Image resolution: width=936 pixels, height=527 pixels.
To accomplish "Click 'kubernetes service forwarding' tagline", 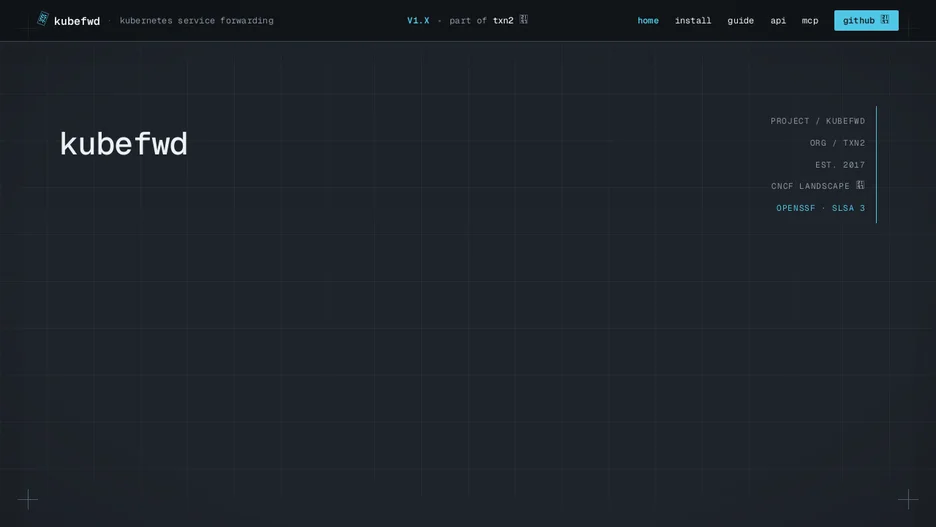I will coord(196,20).
